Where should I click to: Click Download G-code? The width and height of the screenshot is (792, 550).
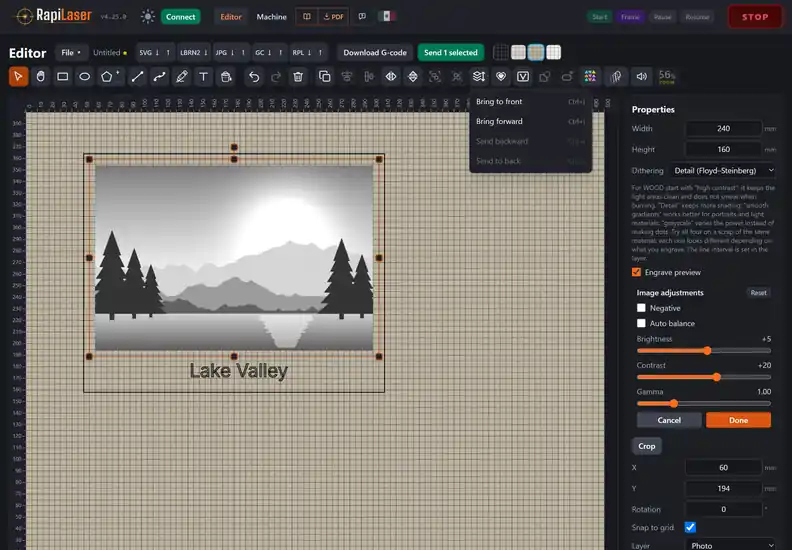click(x=375, y=53)
